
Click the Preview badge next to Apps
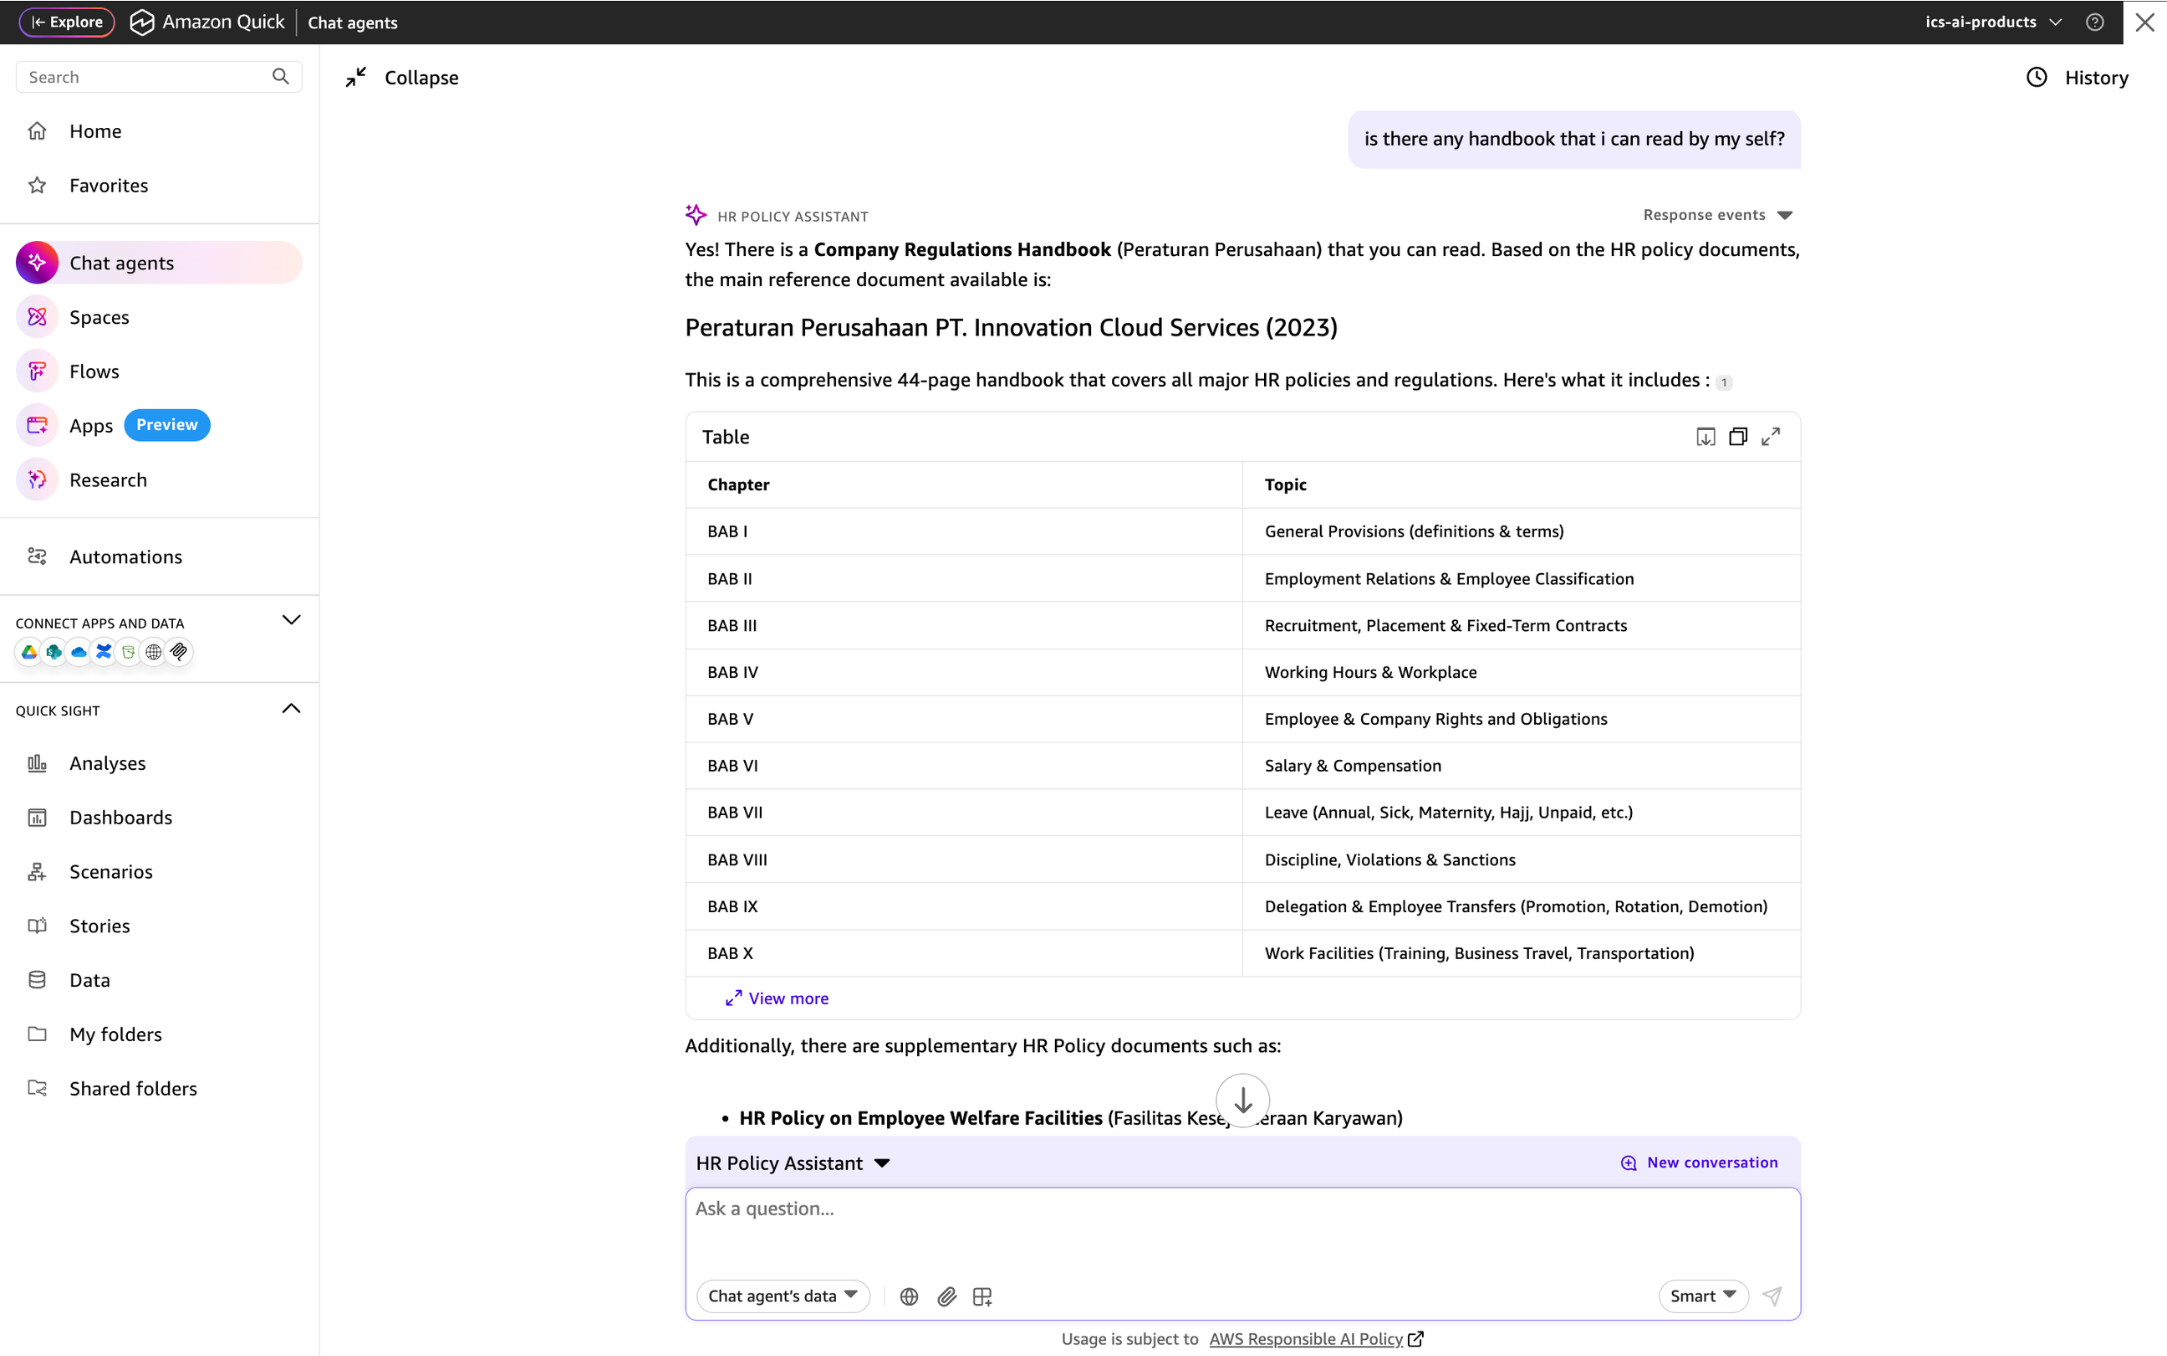pos(167,425)
